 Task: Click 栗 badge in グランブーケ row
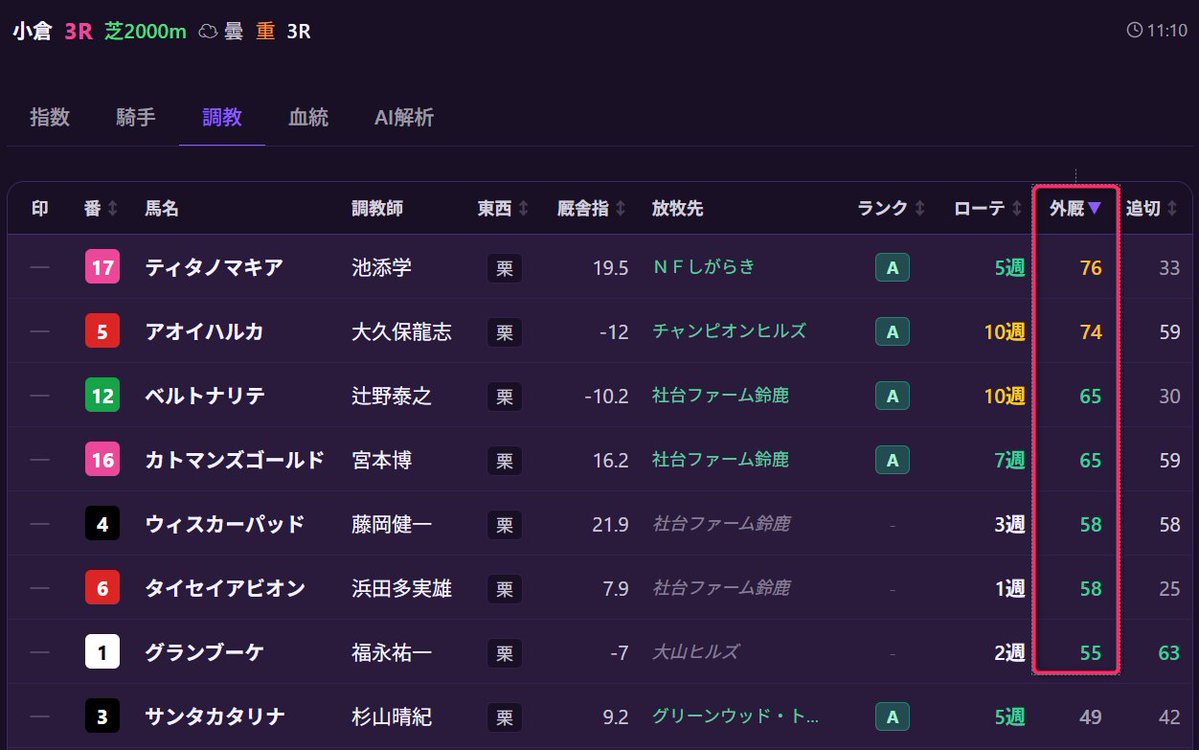click(x=505, y=654)
